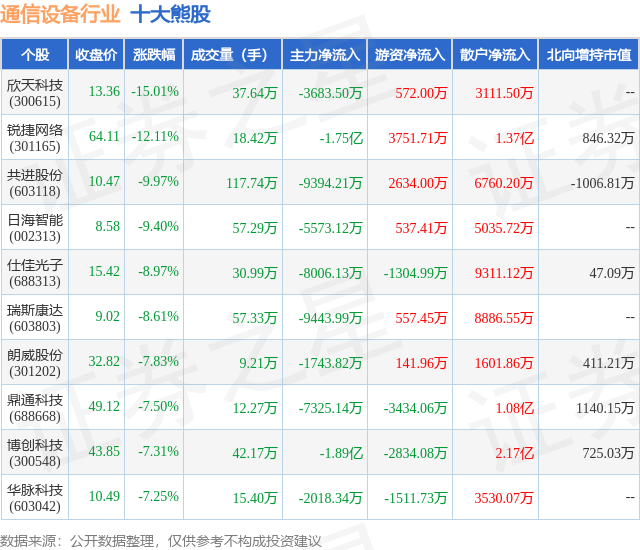Click northbound value 1140.15万
The image size is (640, 550).
click(605, 408)
